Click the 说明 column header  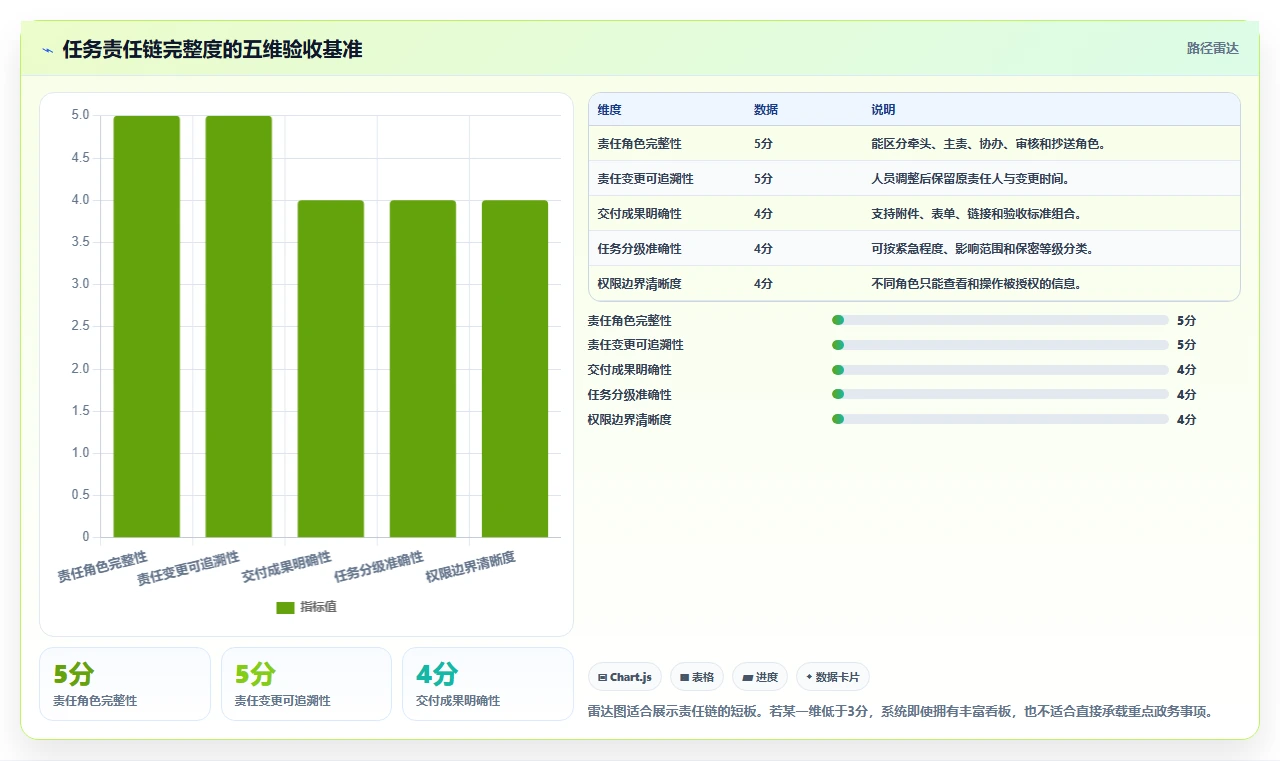[883, 109]
